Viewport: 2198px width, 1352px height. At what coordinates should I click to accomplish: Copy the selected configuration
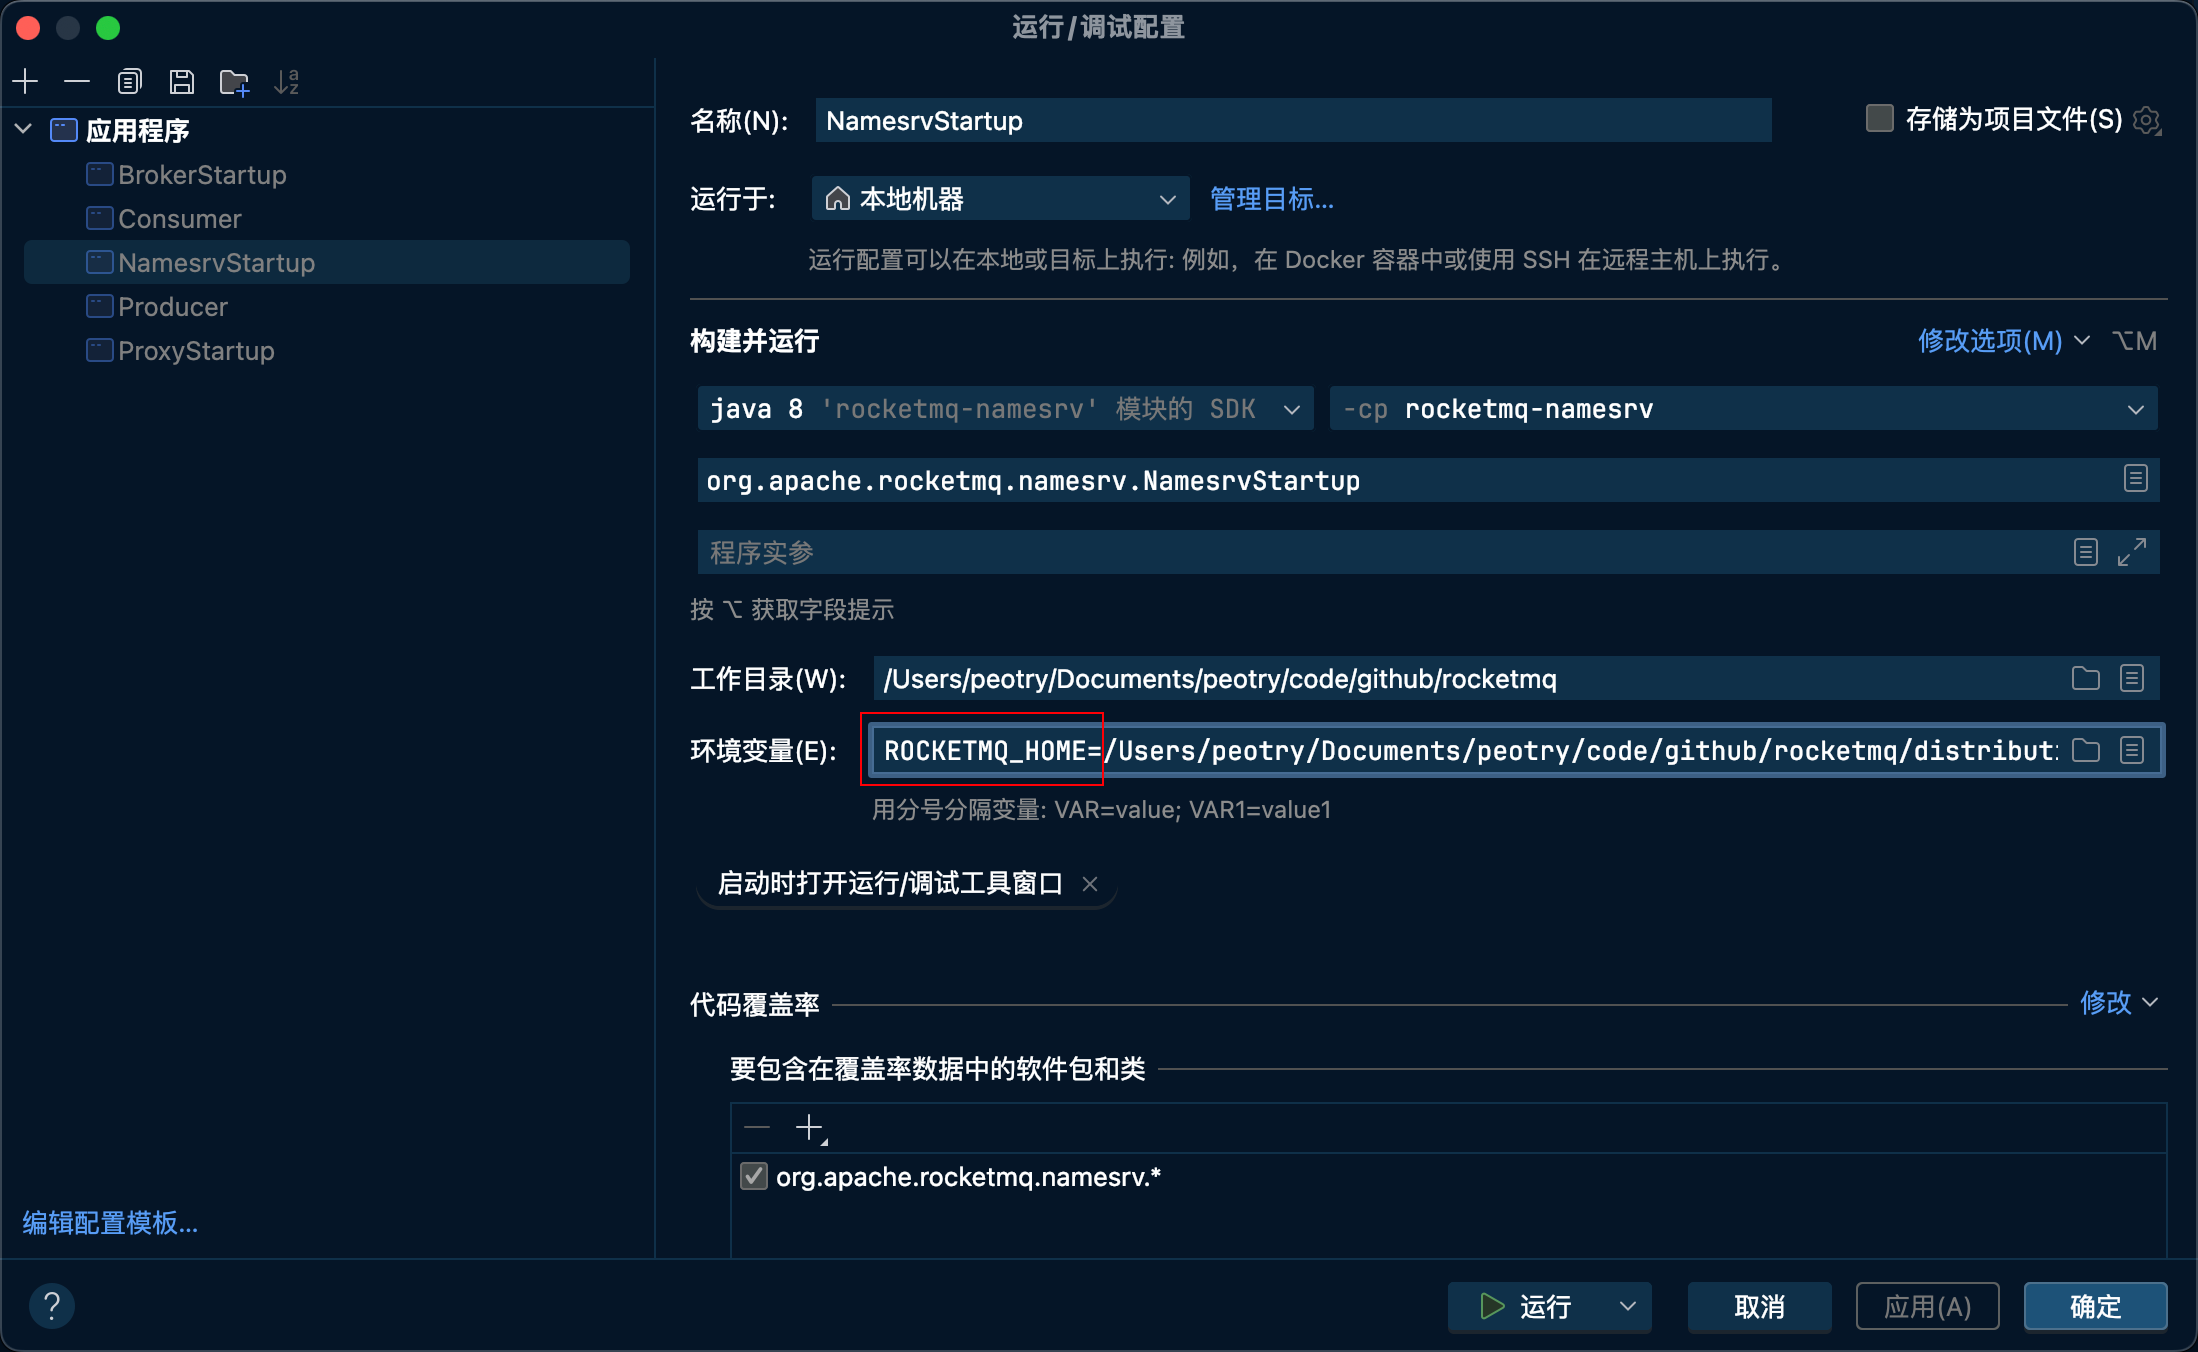pos(130,81)
